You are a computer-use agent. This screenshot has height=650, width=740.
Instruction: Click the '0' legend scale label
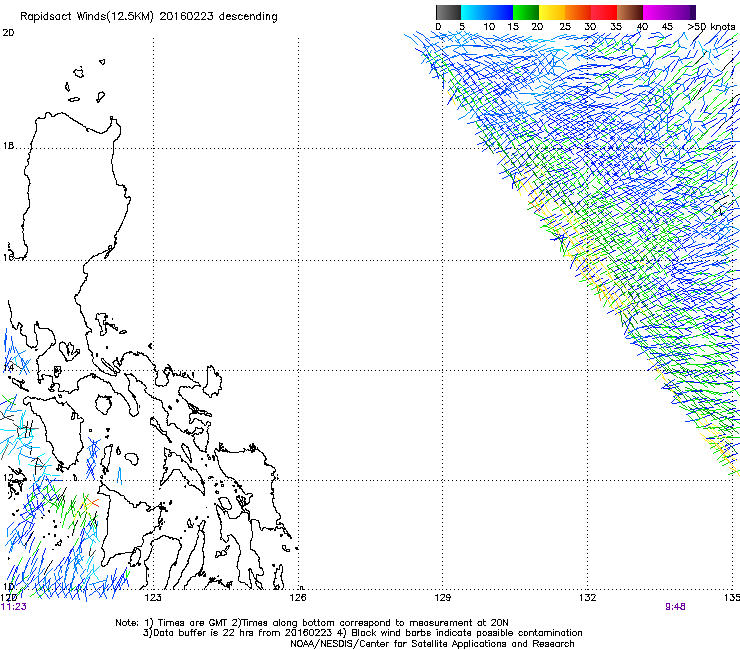(x=438, y=27)
